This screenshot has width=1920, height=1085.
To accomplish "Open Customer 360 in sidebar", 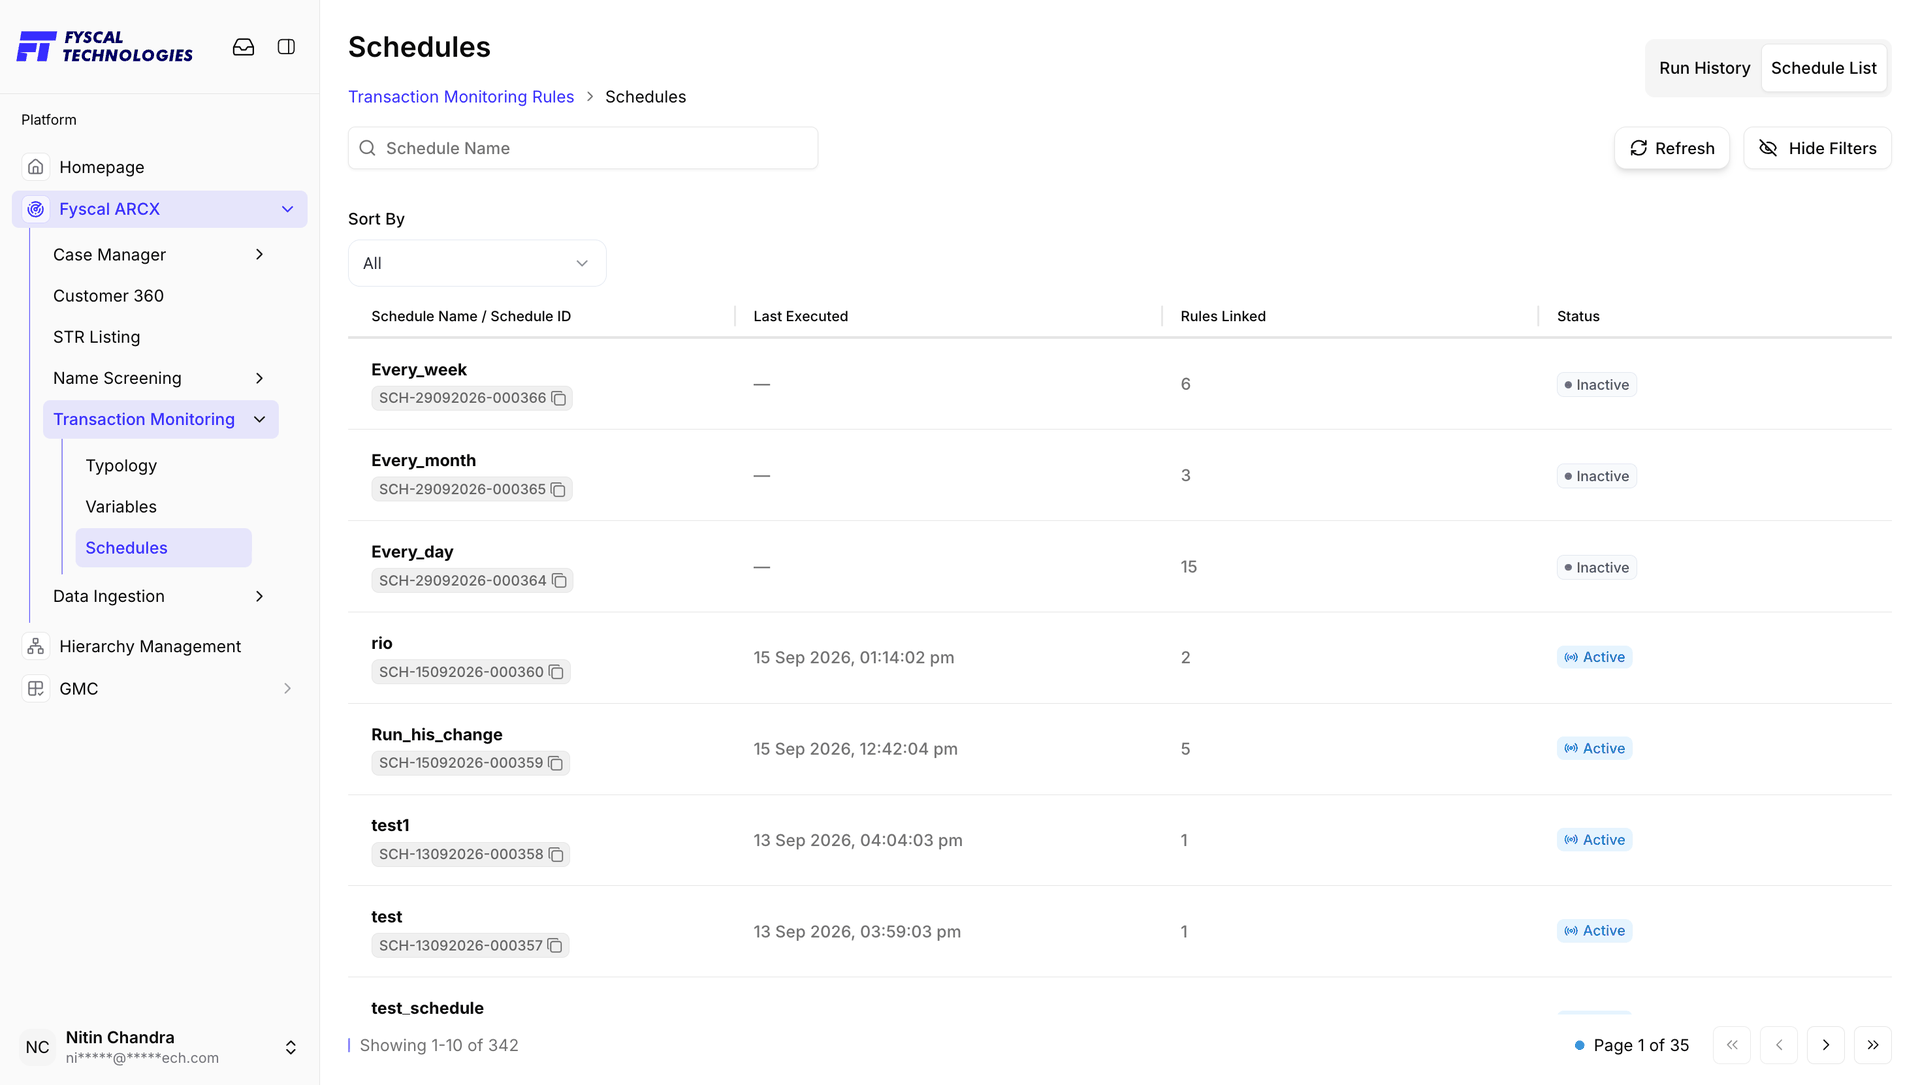I will (x=108, y=296).
